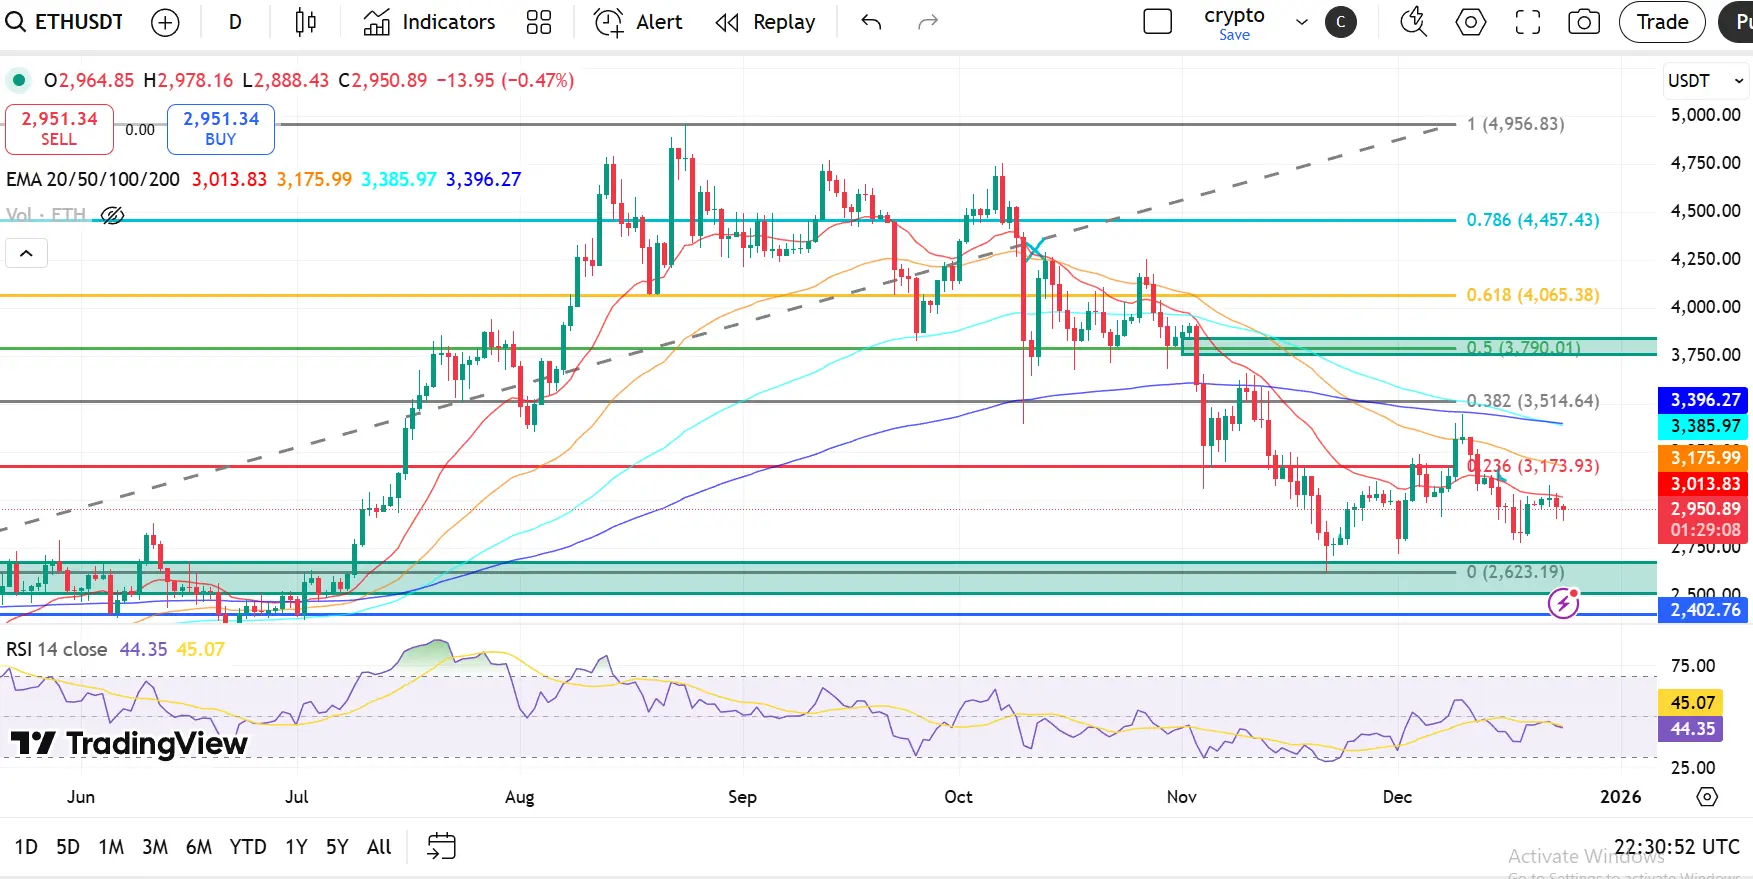Add symbol to compare with plus icon

click(165, 22)
